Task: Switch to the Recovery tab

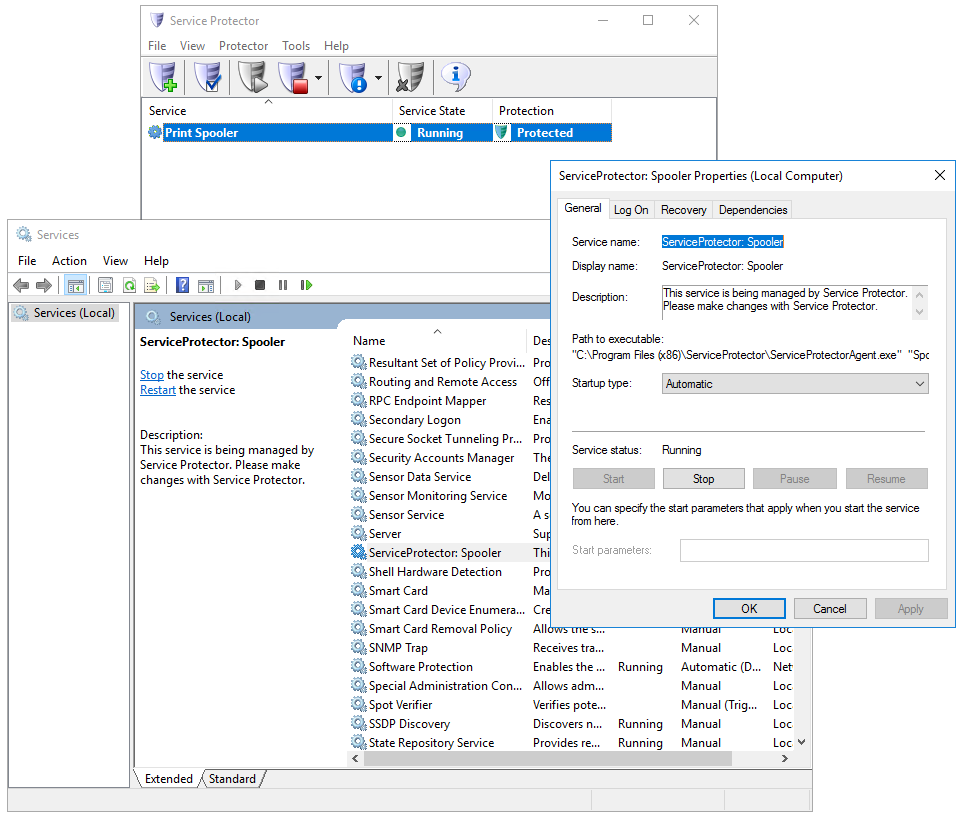Action: pyautogui.click(x=683, y=210)
